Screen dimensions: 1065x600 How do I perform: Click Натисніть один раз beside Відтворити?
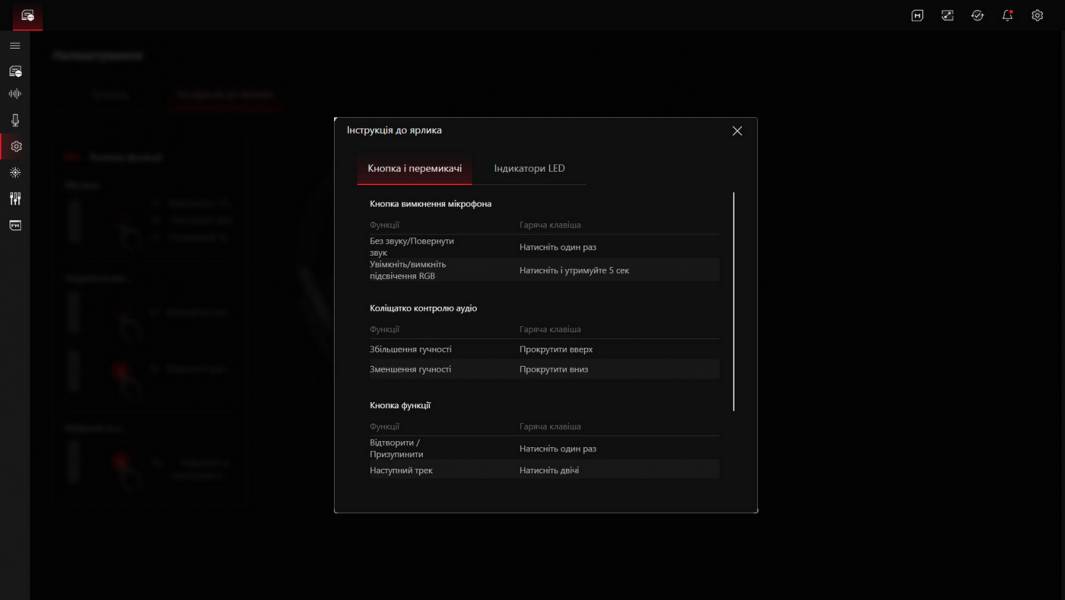[x=558, y=449]
